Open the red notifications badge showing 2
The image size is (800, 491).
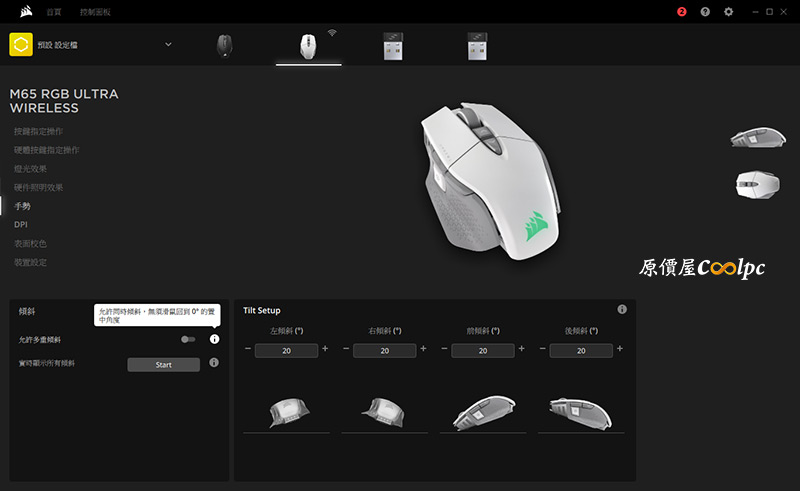point(682,12)
